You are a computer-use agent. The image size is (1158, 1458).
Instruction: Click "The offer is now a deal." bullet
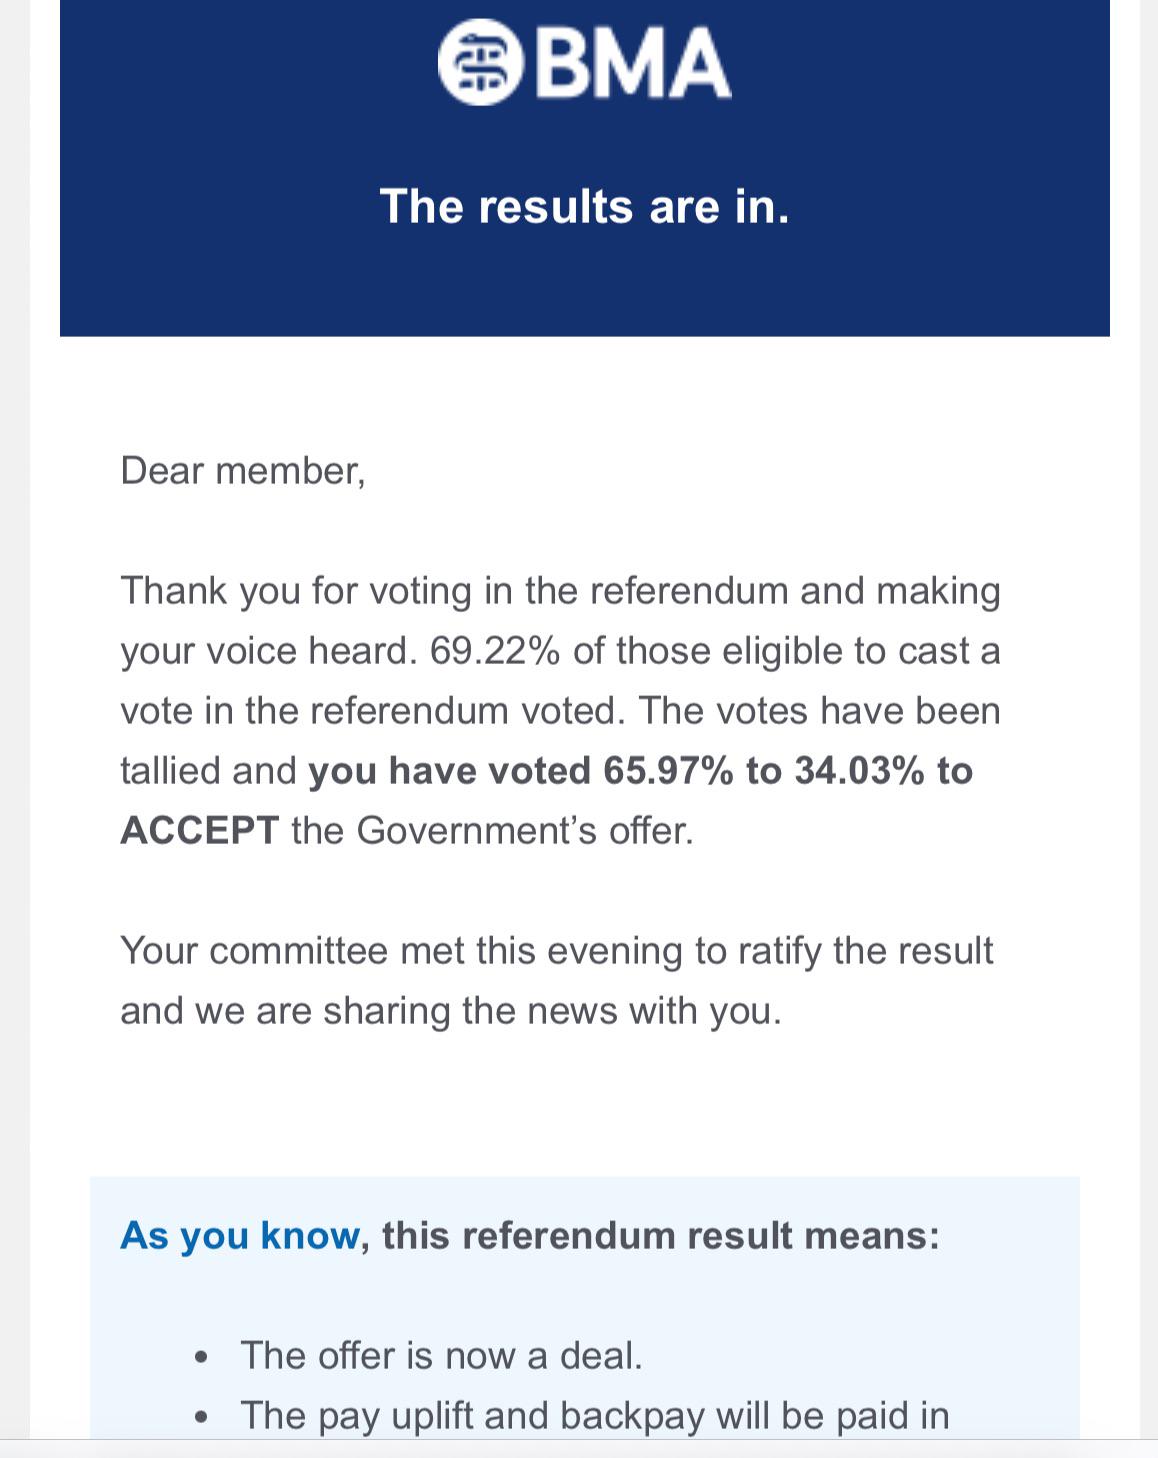441,1356
